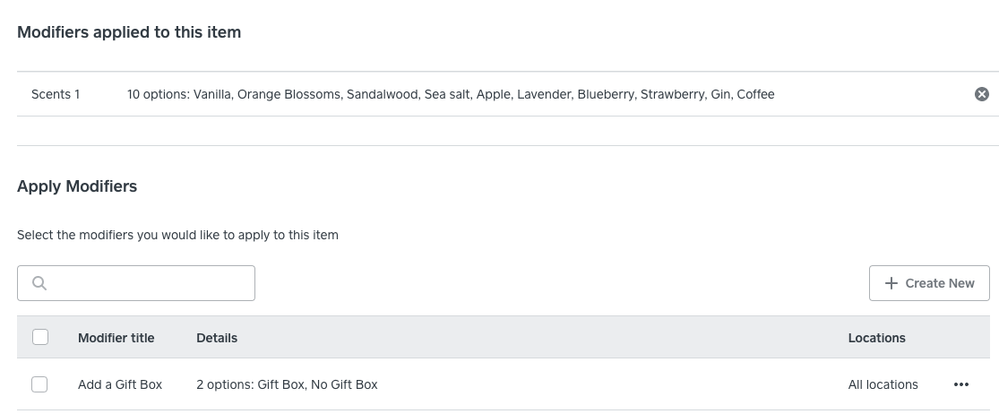Click the Apply Modifiers heading
The image size is (999, 414).
tap(77, 187)
